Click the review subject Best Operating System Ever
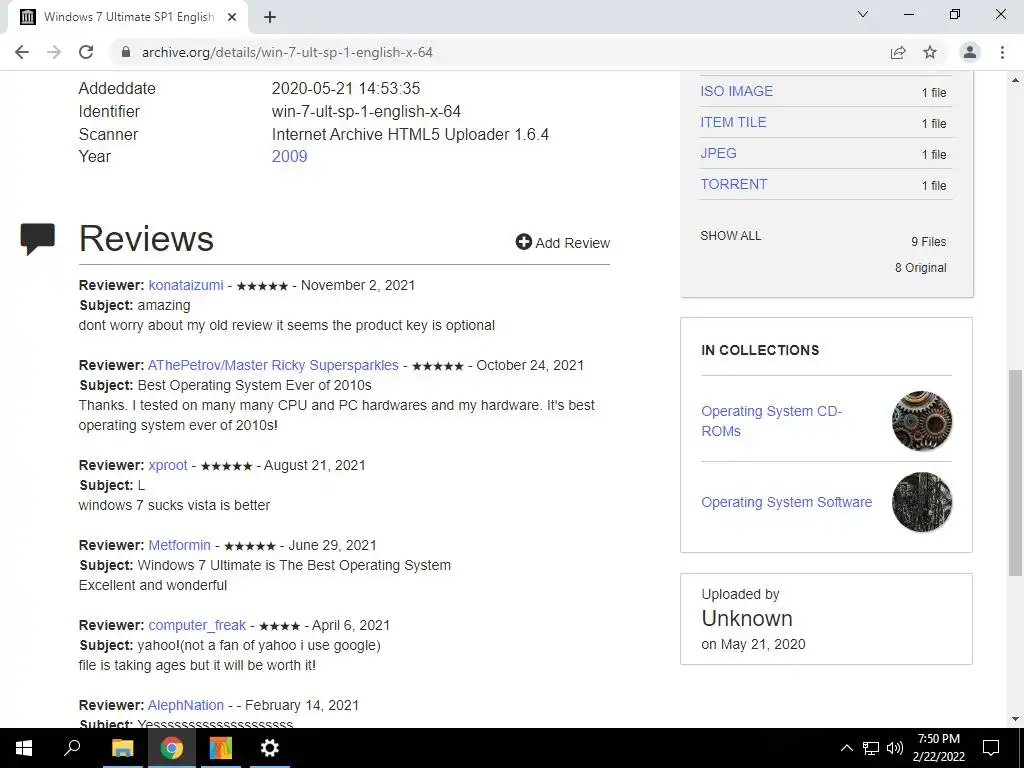Screen dimensions: 1024x768 (255, 385)
